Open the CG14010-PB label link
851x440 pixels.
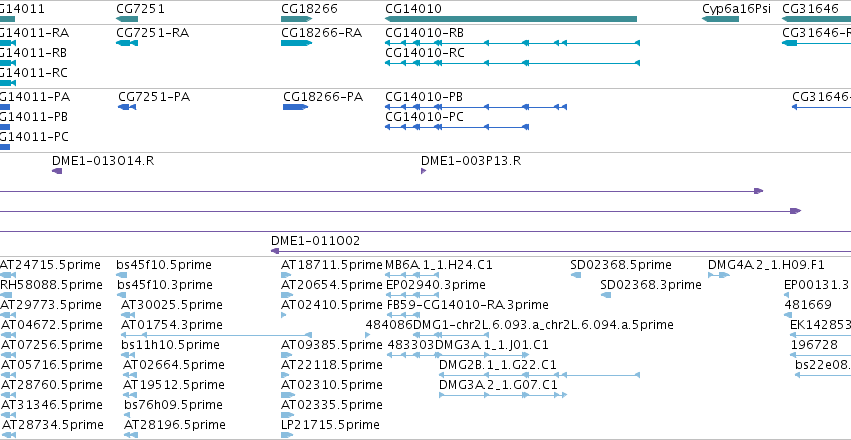tap(424, 97)
